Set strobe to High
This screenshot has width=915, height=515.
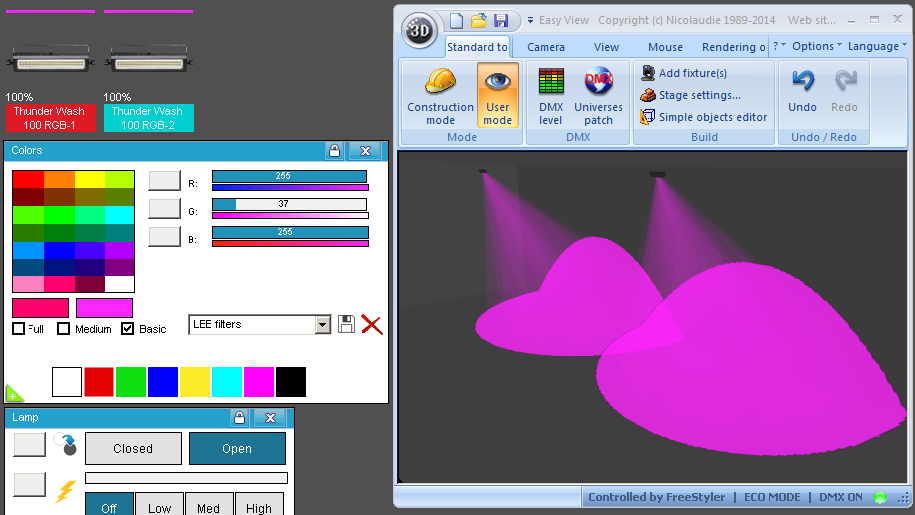(259, 506)
